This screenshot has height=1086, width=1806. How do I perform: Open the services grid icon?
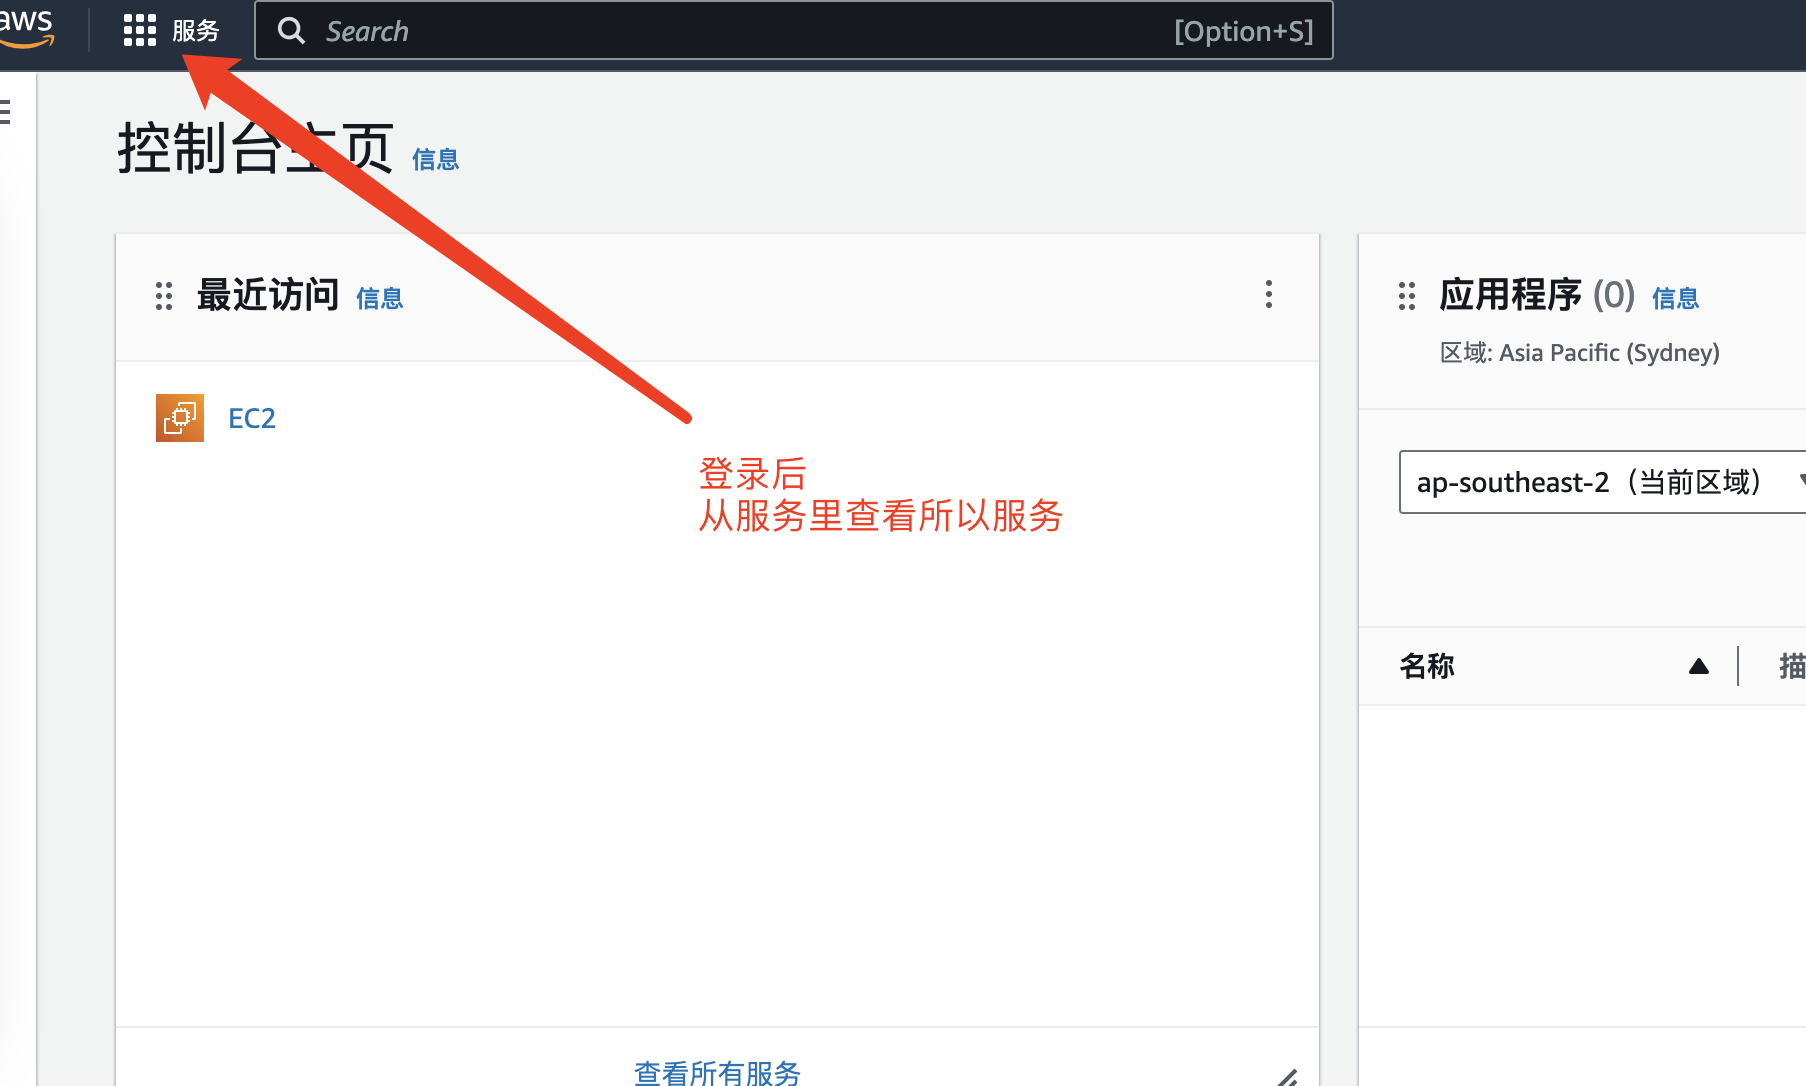[x=140, y=31]
